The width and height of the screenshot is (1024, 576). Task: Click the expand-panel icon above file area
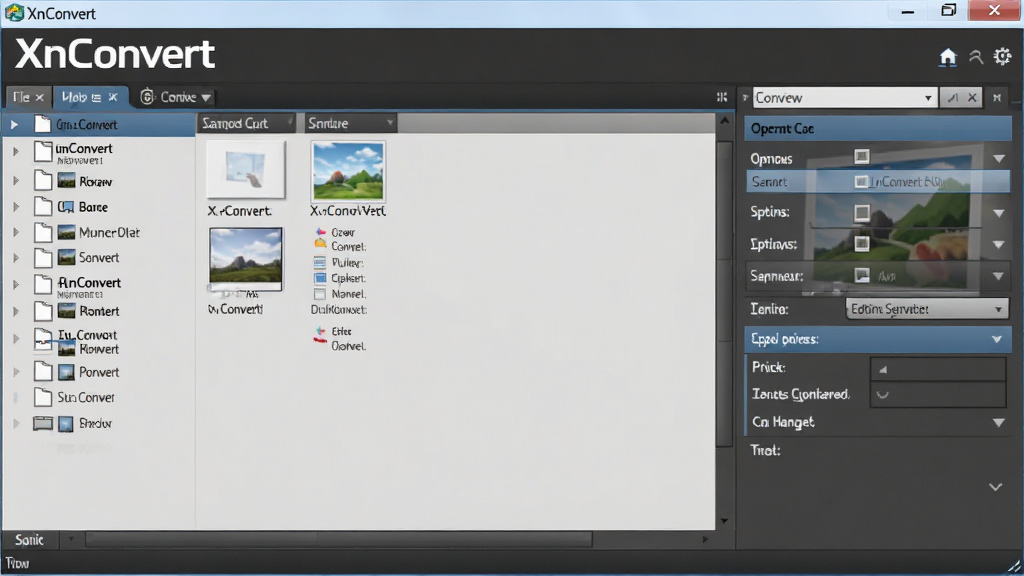pos(722,97)
